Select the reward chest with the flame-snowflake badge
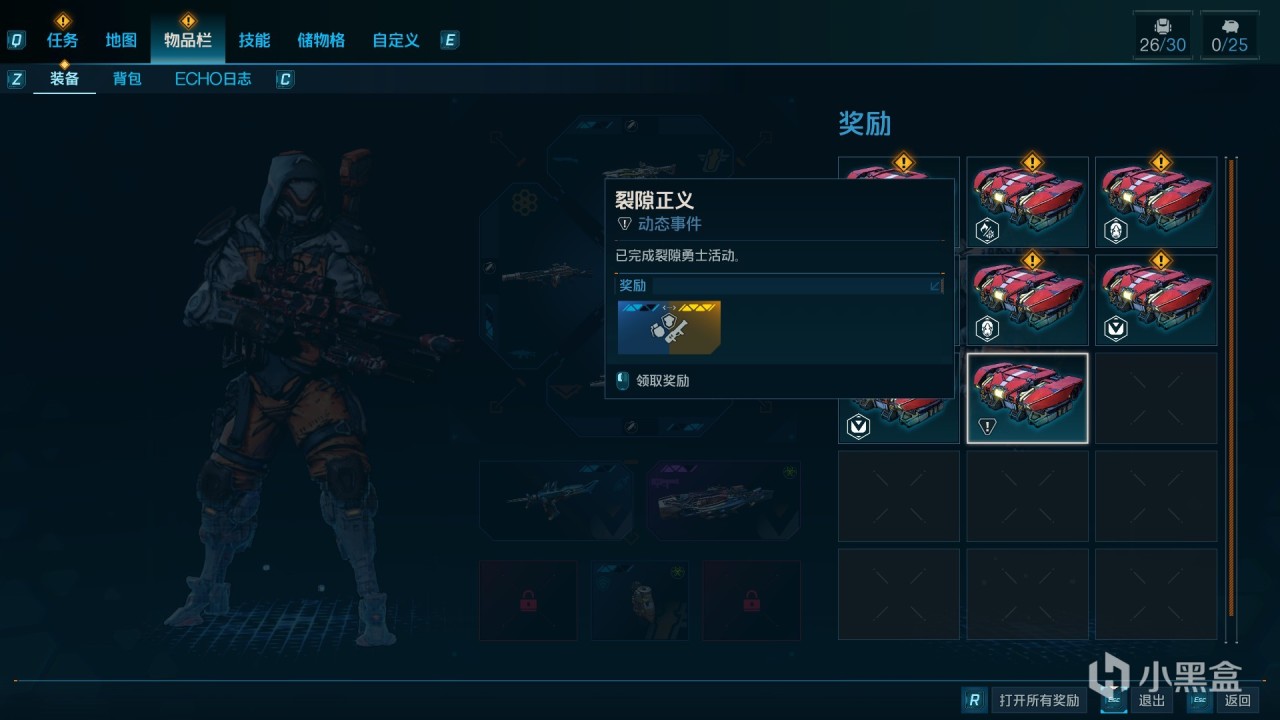Viewport: 1280px width, 720px height. click(1027, 202)
